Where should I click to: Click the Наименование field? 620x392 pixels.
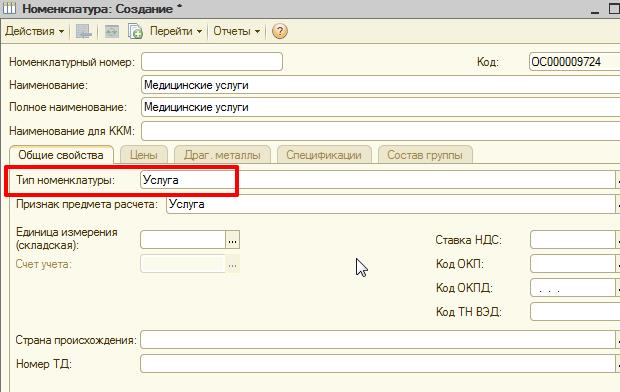point(380,85)
